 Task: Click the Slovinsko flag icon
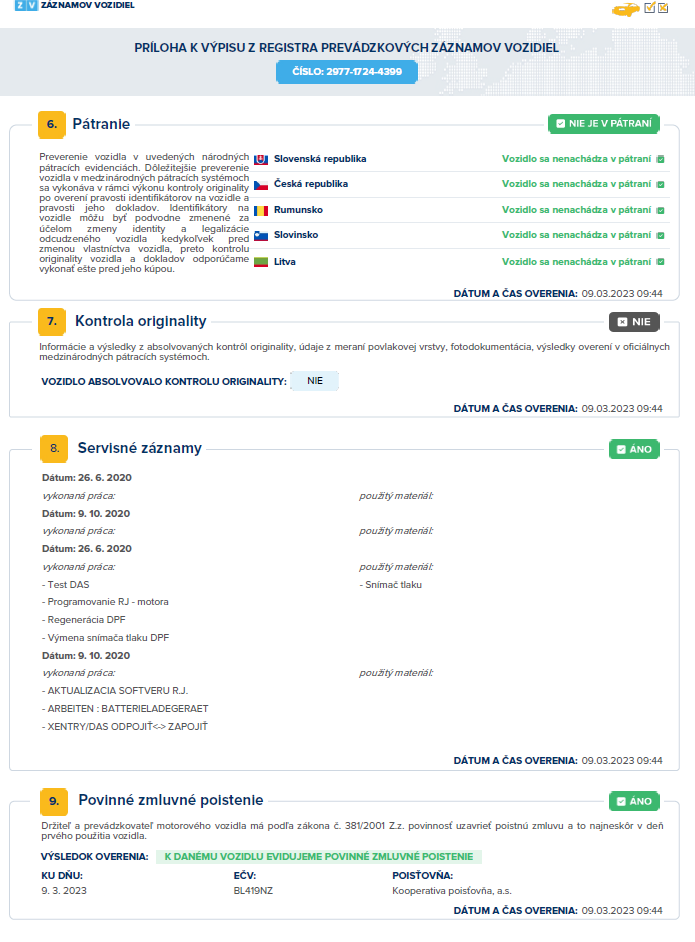(261, 236)
